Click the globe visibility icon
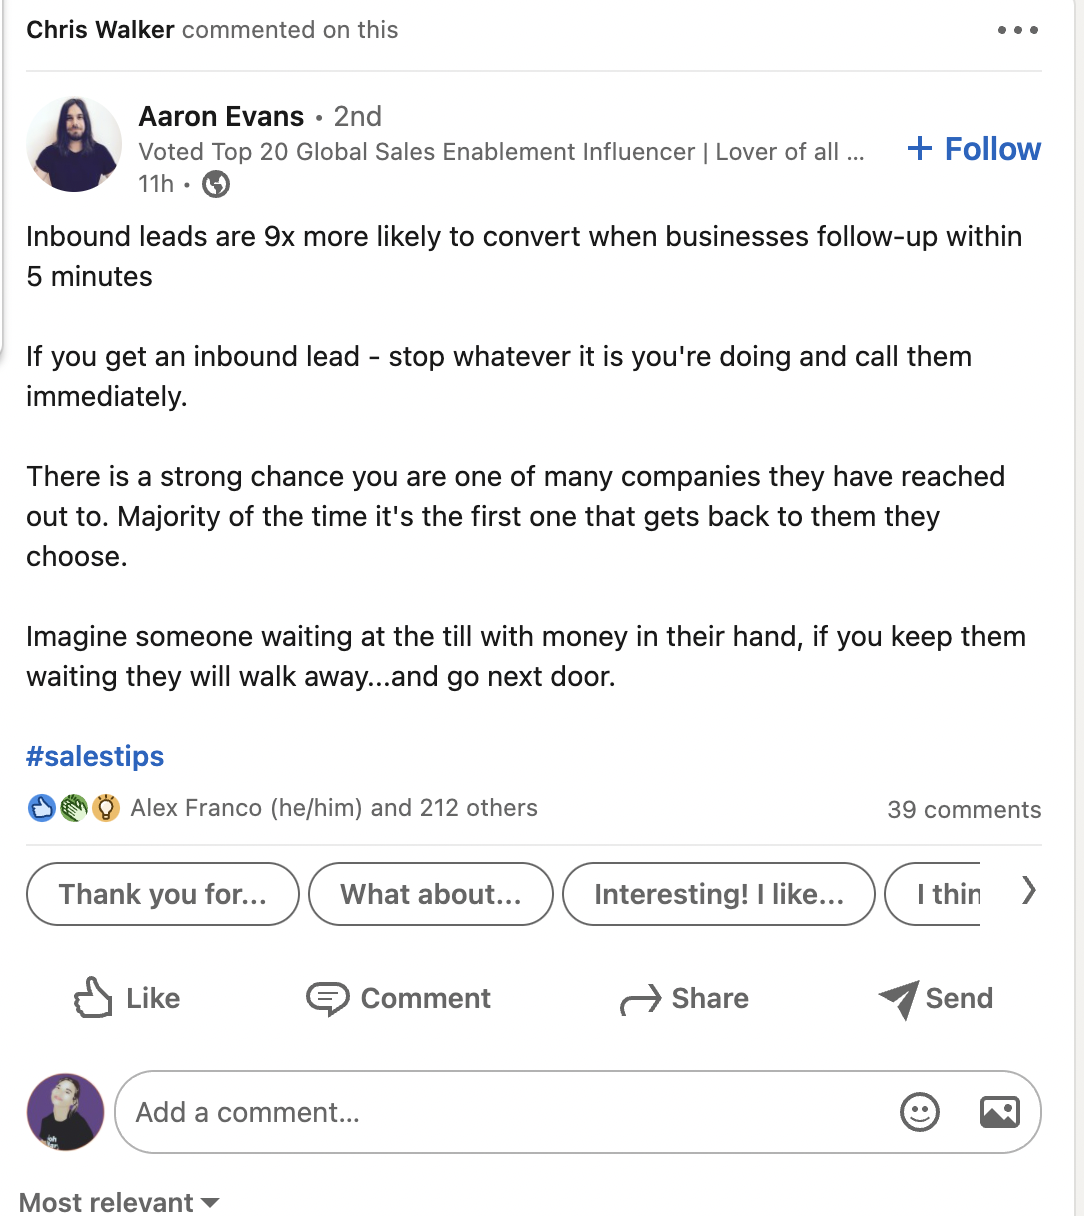Viewport: 1084px width, 1216px height. tap(216, 184)
